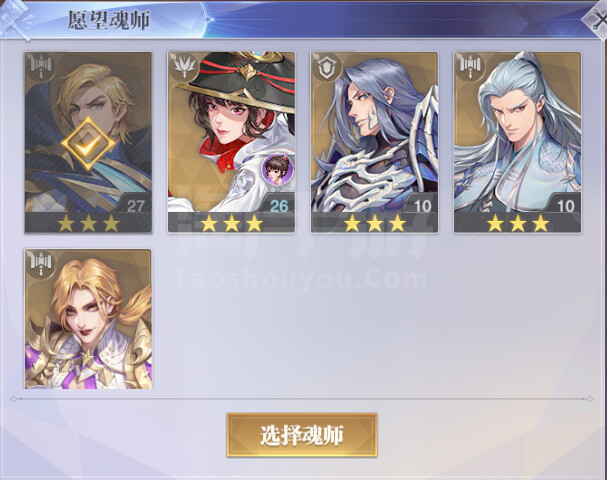Click the three stars under silver-haired hero
The image size is (607, 480).
(x=518, y=223)
